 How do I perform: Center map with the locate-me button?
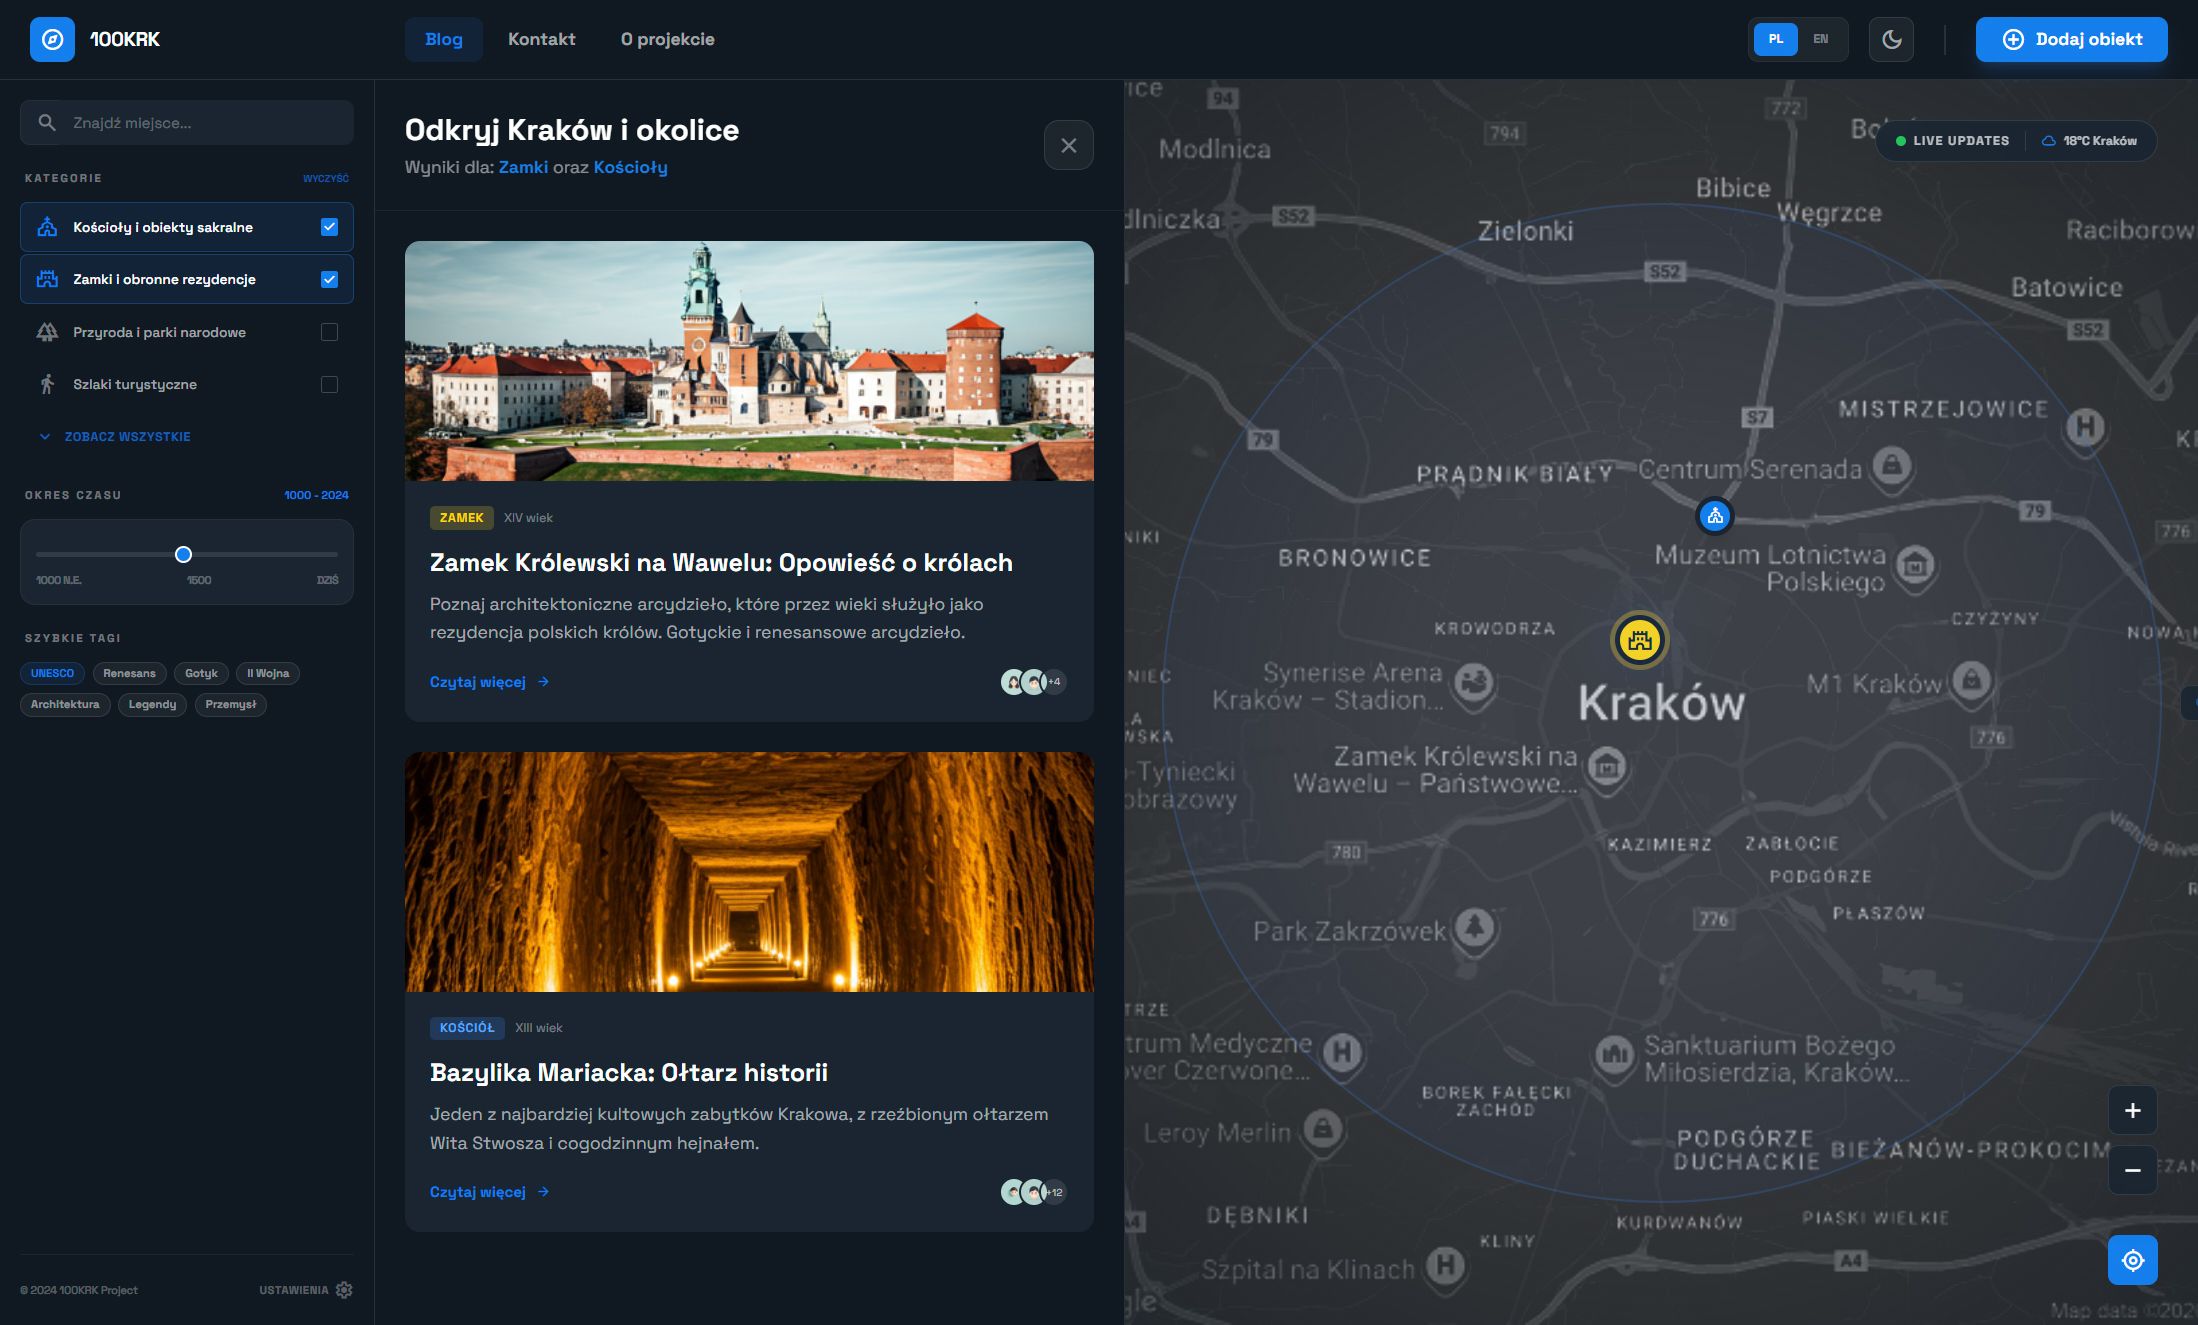pyautogui.click(x=2132, y=1260)
